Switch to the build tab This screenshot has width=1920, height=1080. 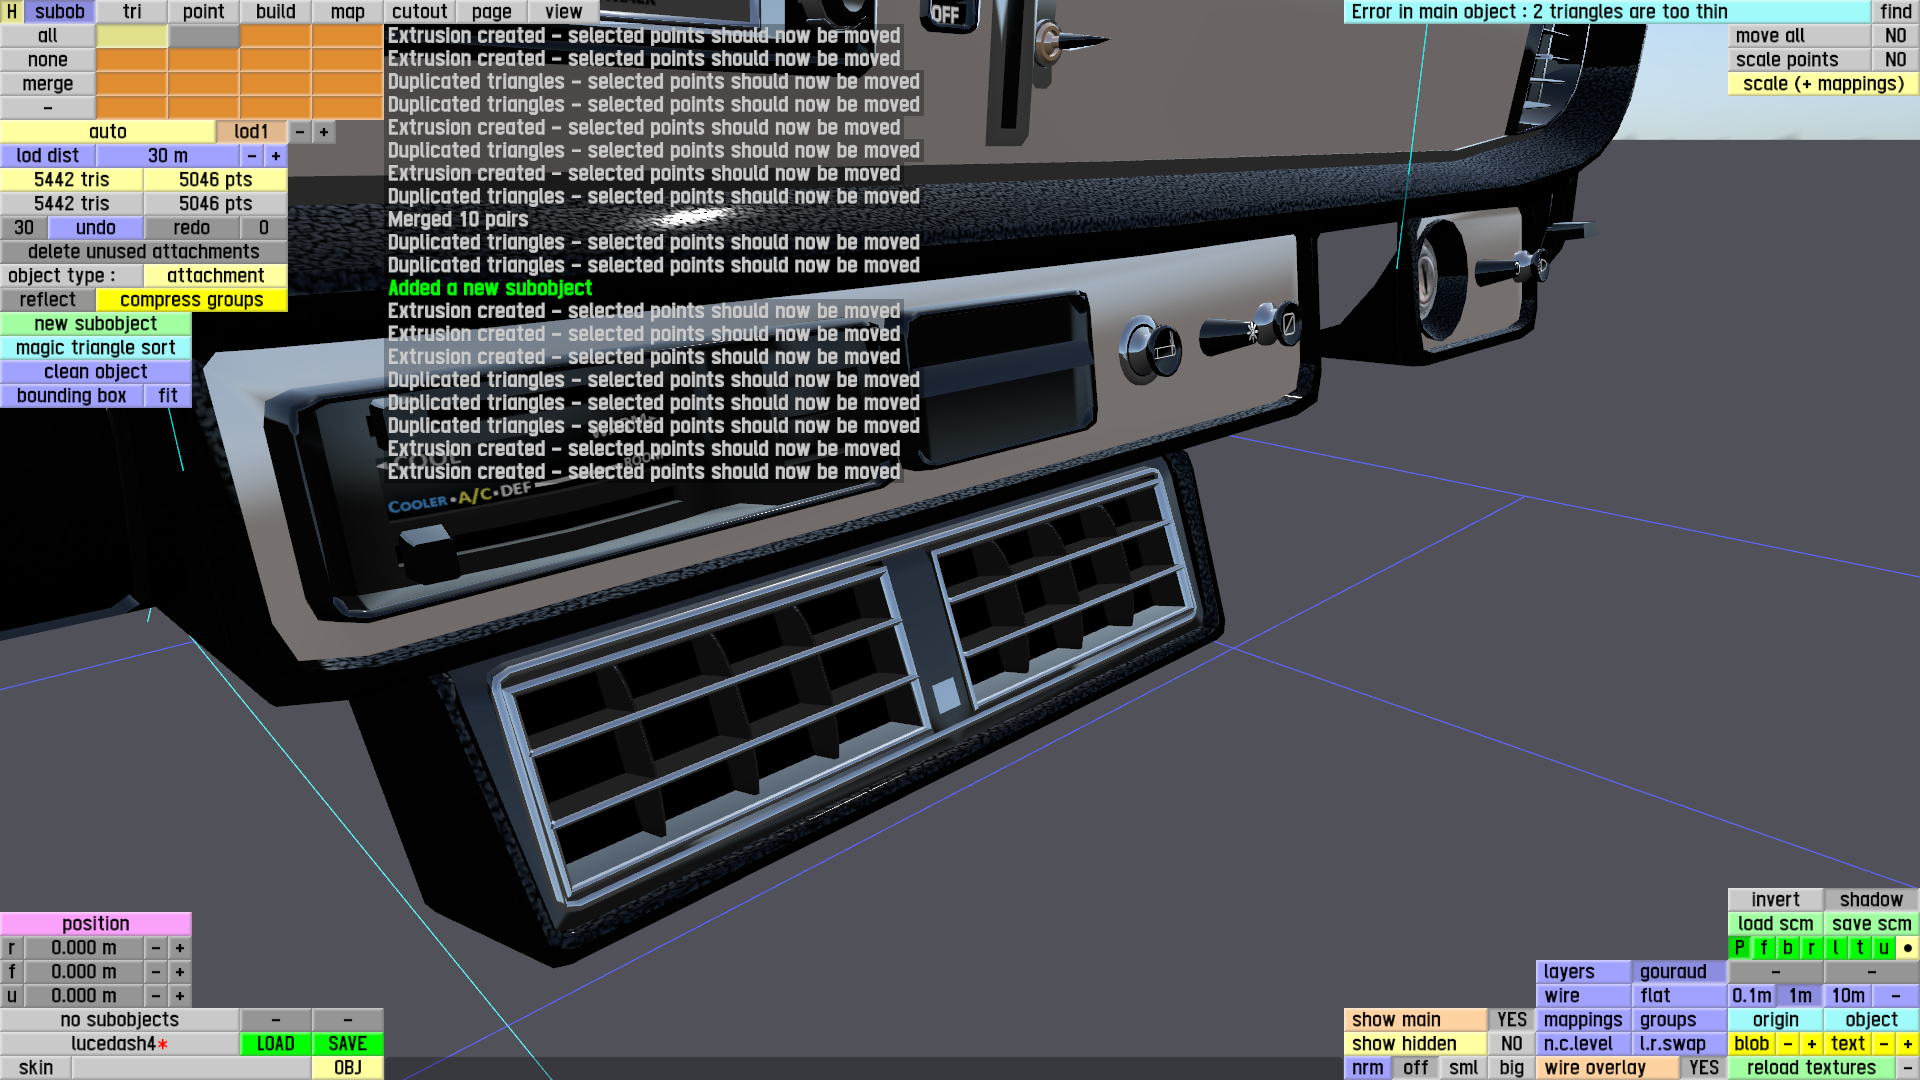click(x=275, y=11)
